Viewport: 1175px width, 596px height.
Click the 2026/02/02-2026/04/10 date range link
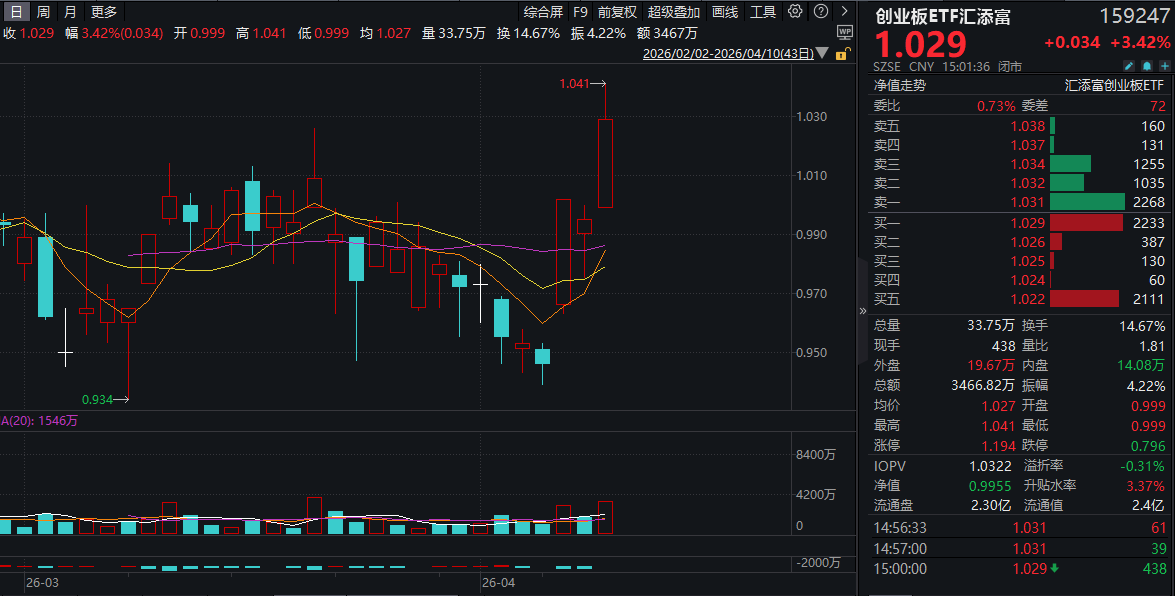(x=726, y=54)
